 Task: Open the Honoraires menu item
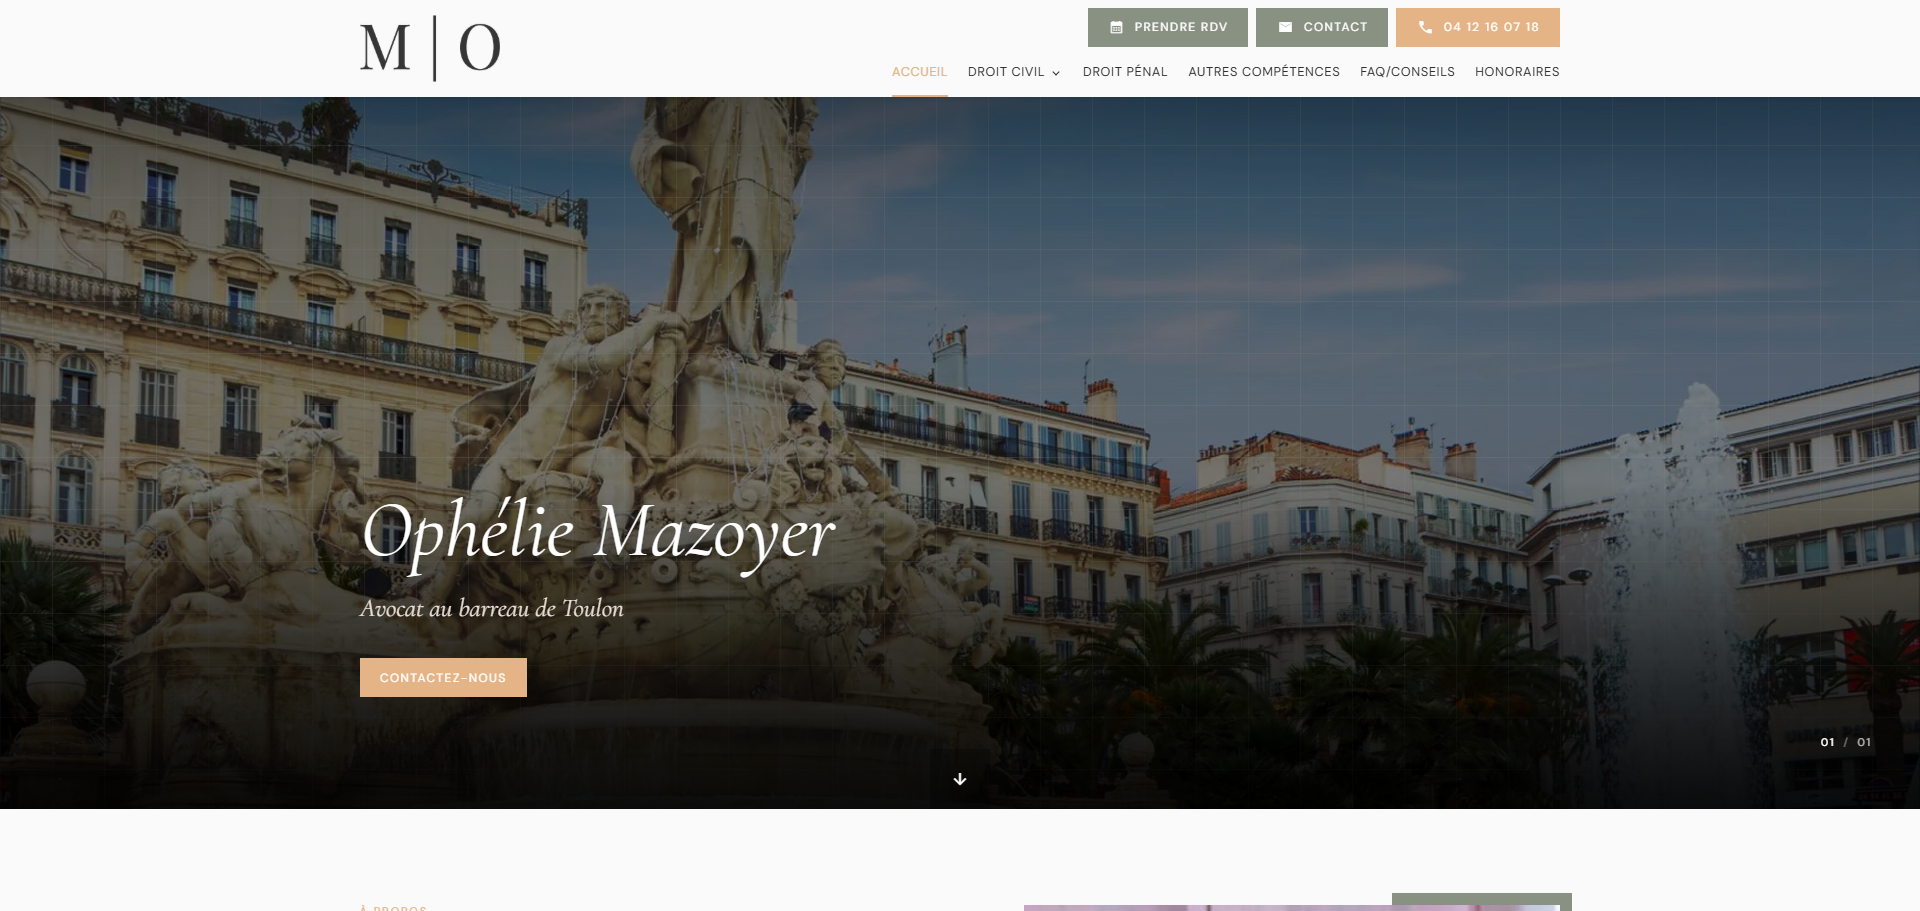(1517, 72)
